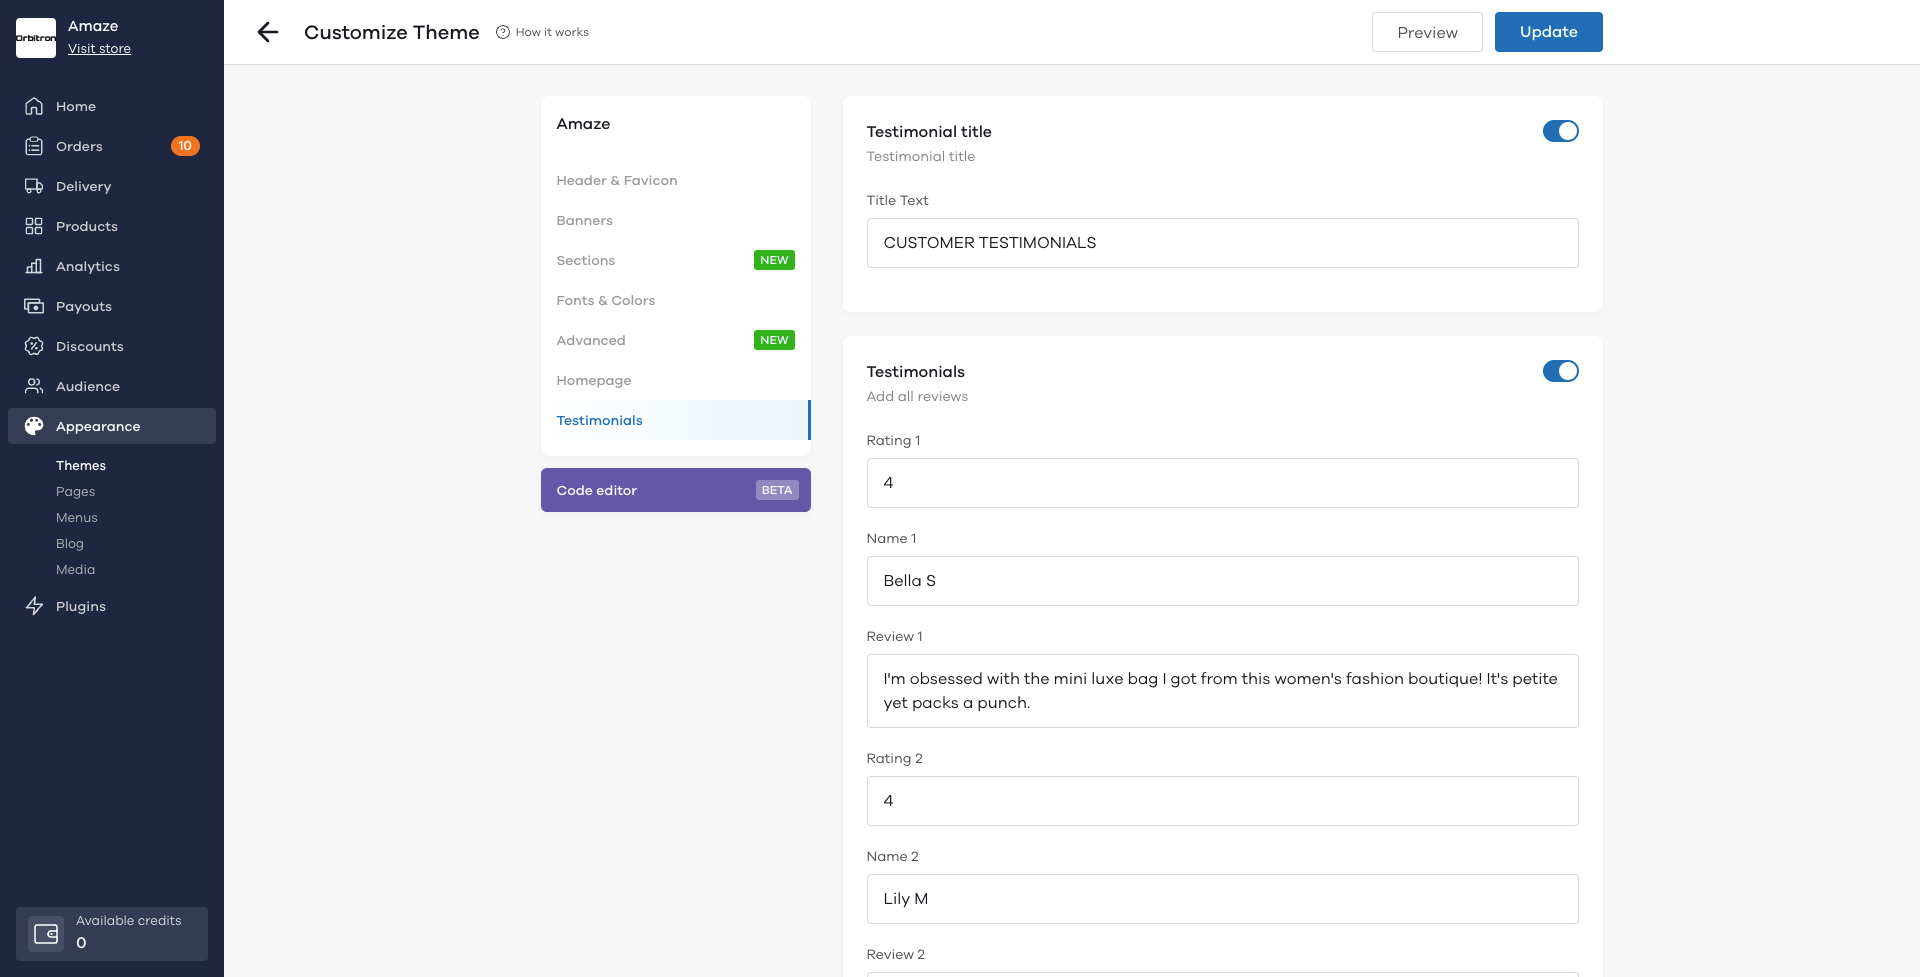The height and width of the screenshot is (977, 1920).
Task: Click the back arrow icon
Action: click(267, 32)
